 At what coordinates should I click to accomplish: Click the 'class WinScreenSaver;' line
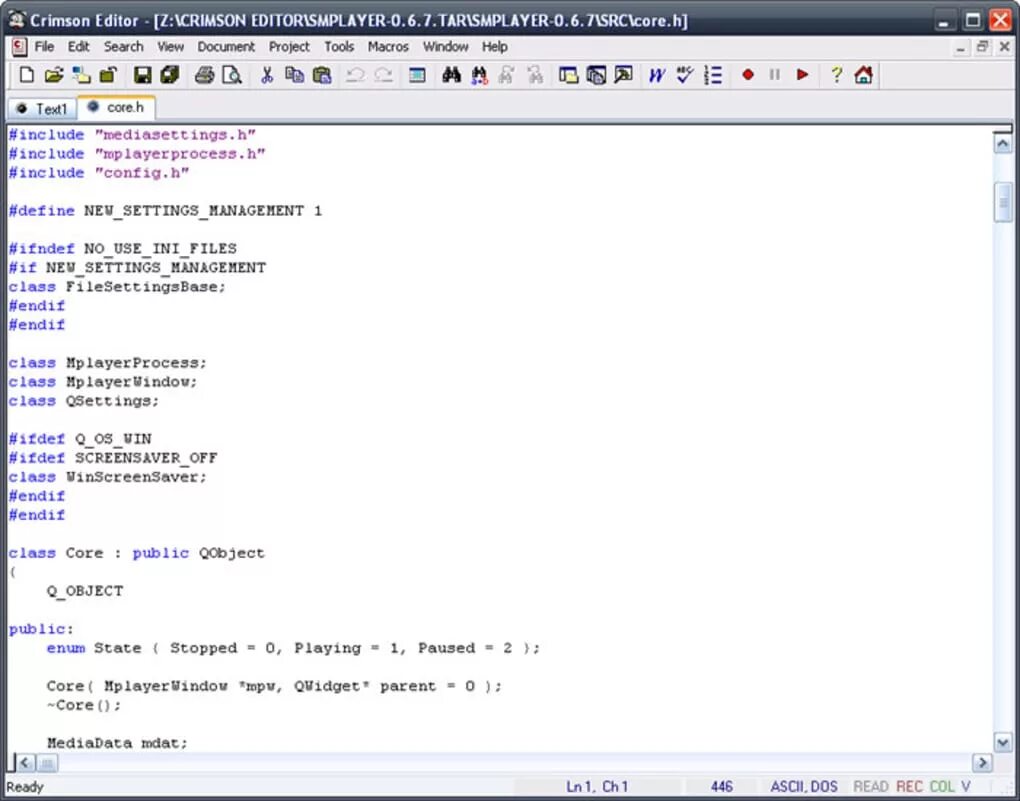pyautogui.click(x=107, y=477)
